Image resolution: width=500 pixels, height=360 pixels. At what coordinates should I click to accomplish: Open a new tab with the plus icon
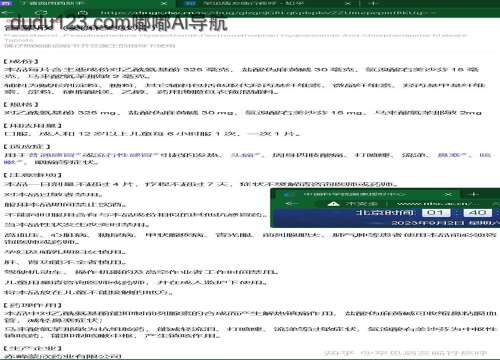click(x=373, y=3)
